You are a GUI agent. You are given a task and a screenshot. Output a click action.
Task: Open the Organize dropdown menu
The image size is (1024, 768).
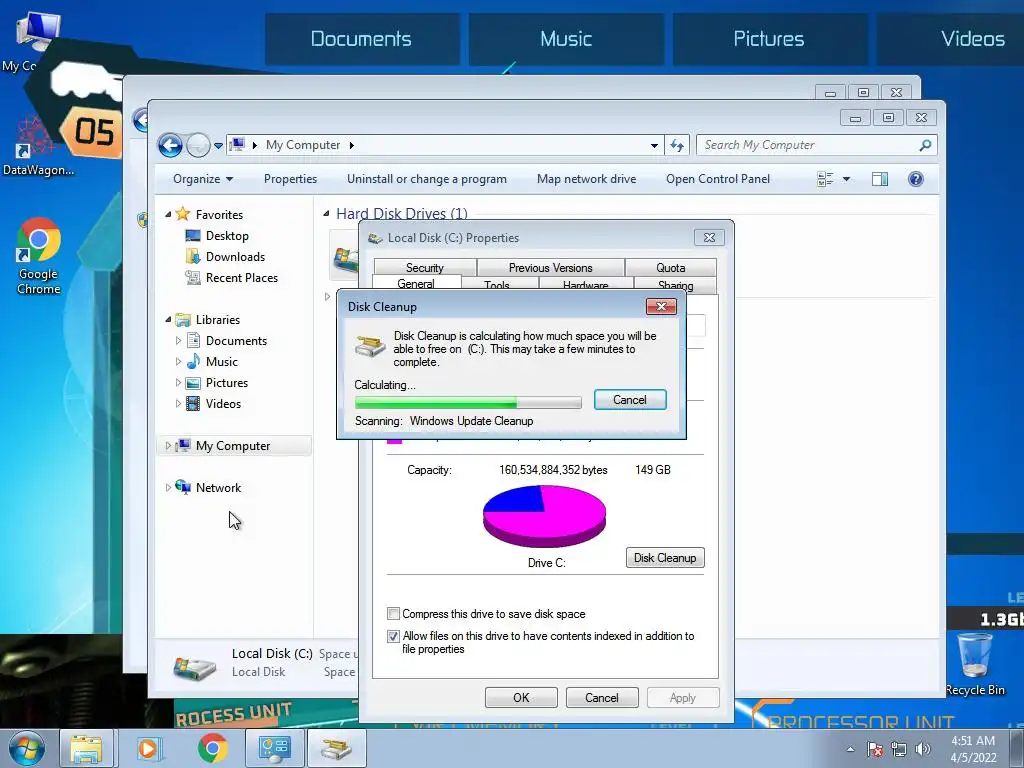click(x=202, y=179)
